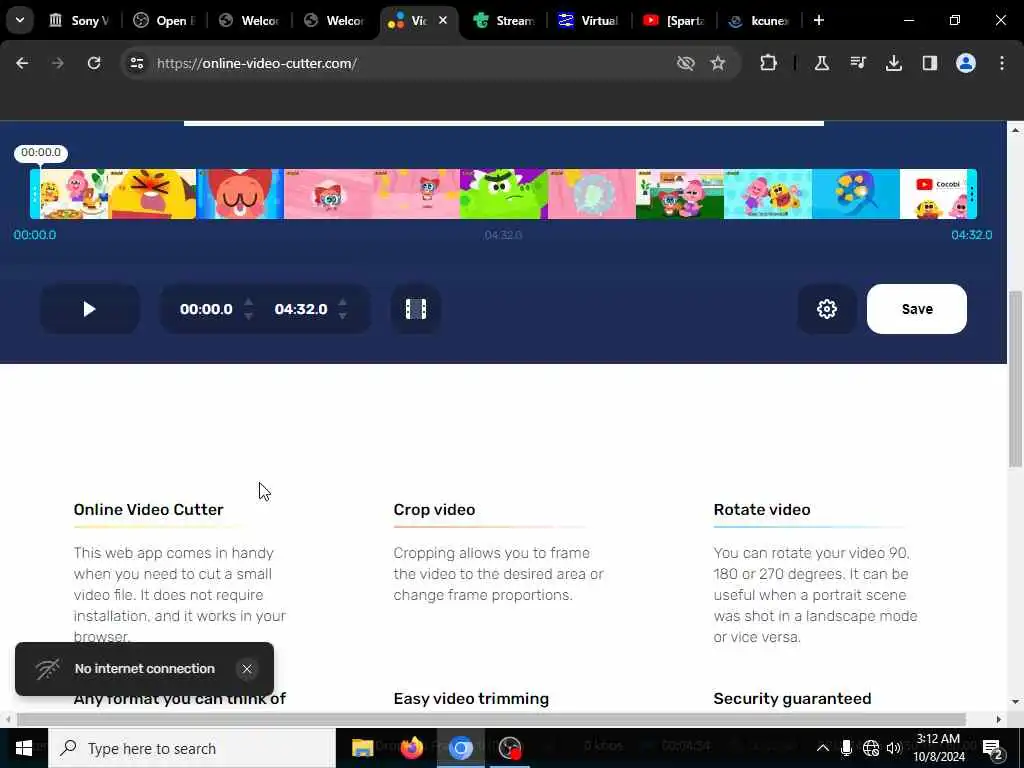Decrease the start time 00:00.0 stepper

click(248, 316)
